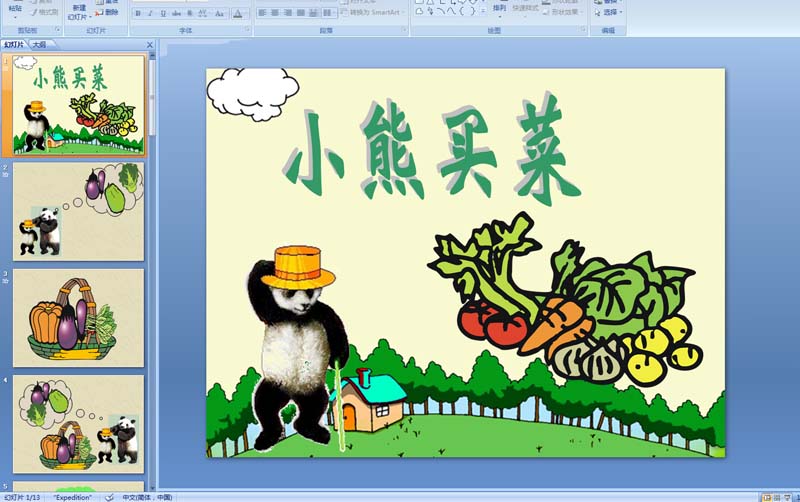Image resolution: width=800 pixels, height=502 pixels.
Task: Open Shape Effects (形状效果) dropdown
Action: [x=563, y=12]
